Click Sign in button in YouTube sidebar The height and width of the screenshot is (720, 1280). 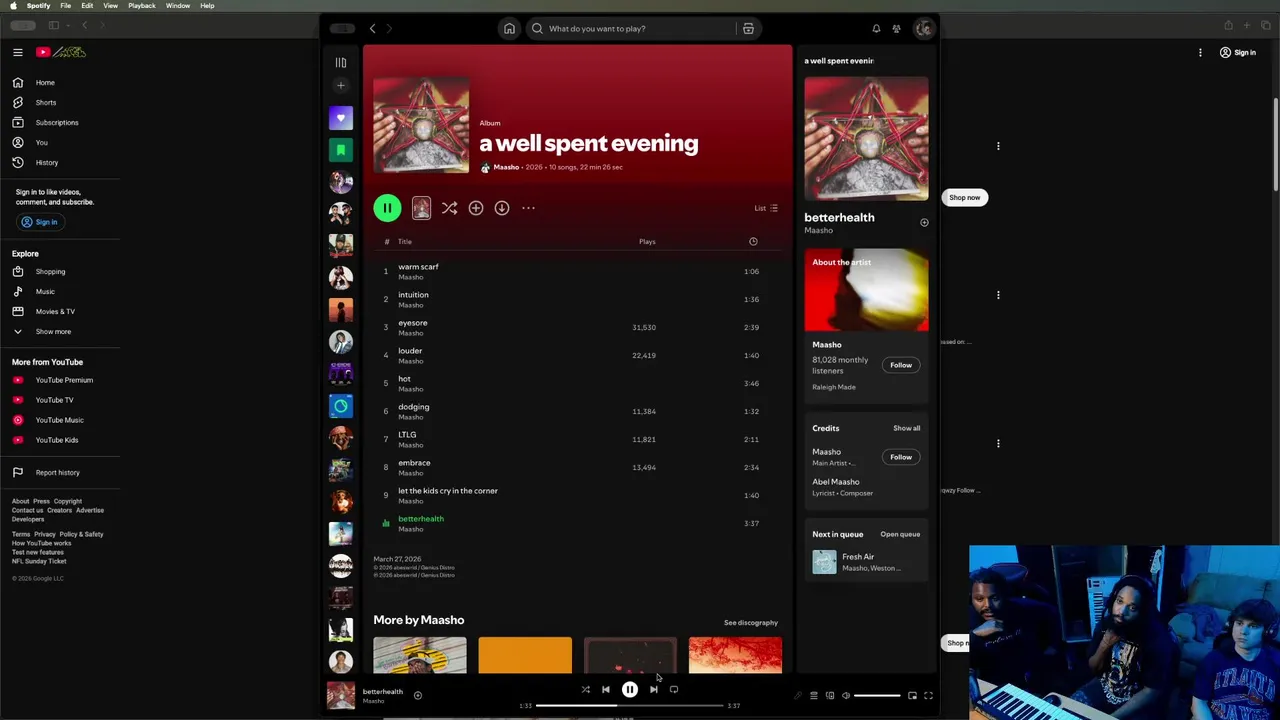(x=40, y=222)
